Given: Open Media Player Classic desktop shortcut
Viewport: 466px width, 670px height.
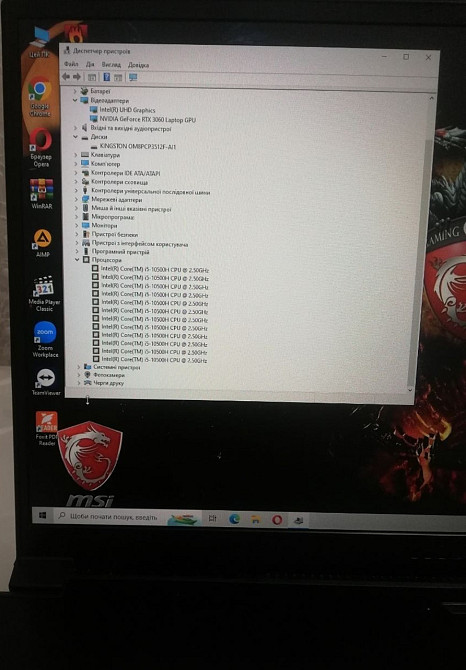Looking at the screenshot, I should 44,294.
